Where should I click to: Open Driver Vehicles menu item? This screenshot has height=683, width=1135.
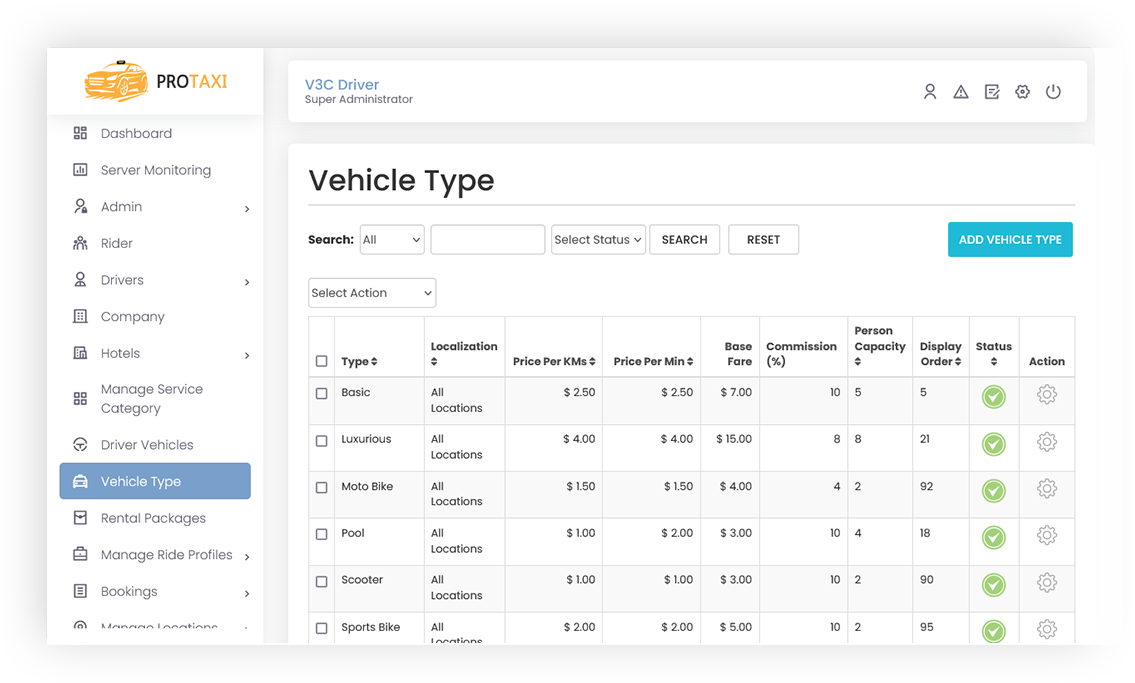[x=147, y=444]
